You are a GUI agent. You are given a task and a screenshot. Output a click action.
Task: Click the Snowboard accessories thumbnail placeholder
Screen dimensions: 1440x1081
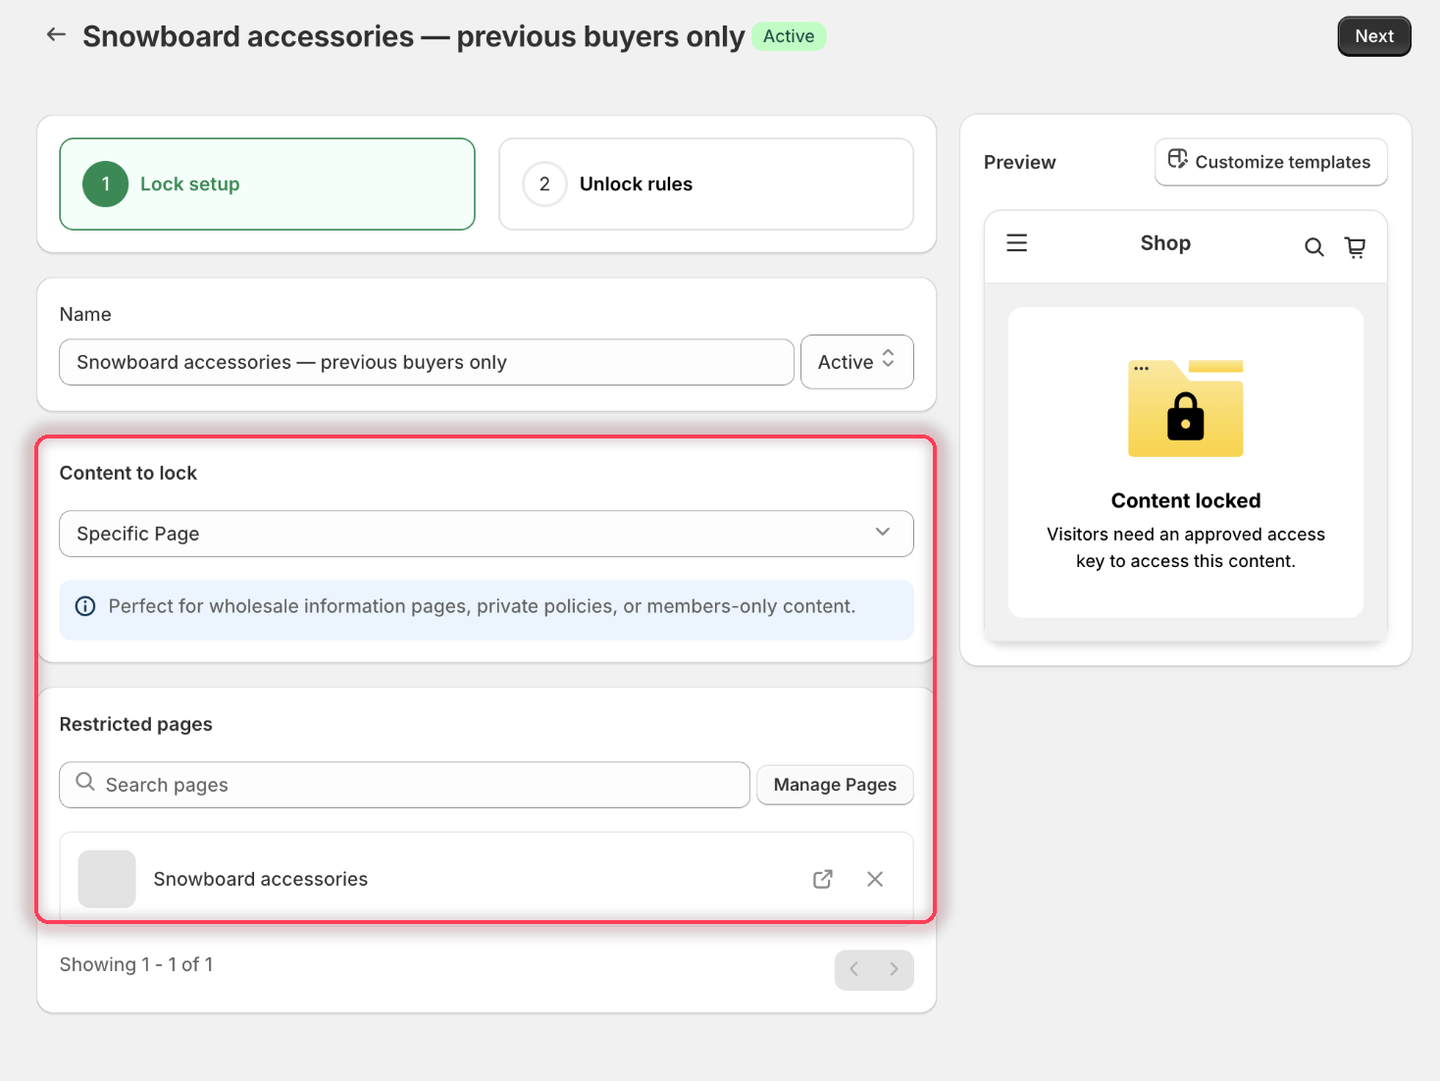(x=107, y=879)
